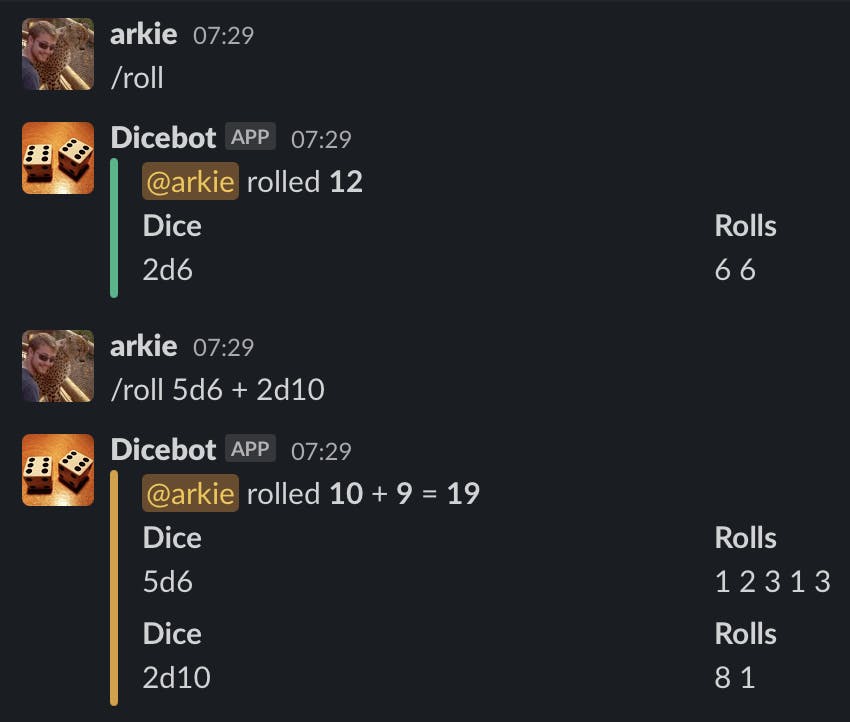Click the APP badge on the second Dicebot message
Viewport: 850px width, 722px height.
click(x=248, y=449)
